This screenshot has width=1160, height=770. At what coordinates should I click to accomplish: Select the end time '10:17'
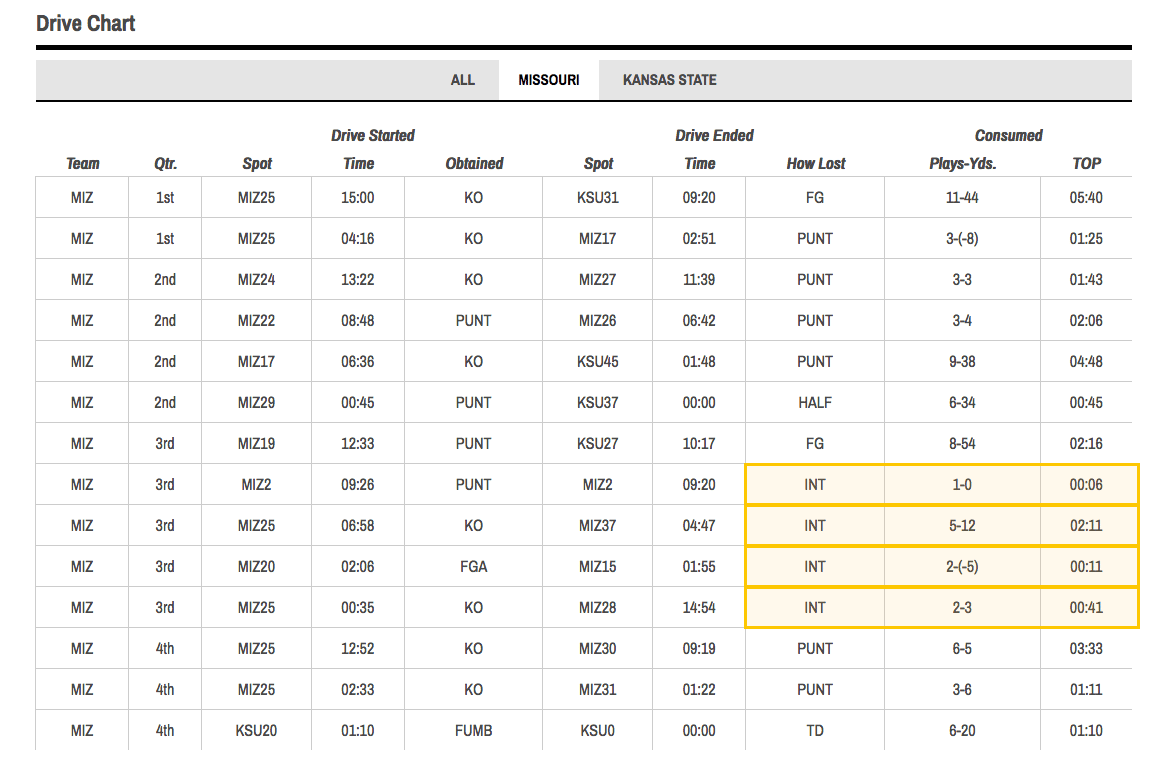699,444
